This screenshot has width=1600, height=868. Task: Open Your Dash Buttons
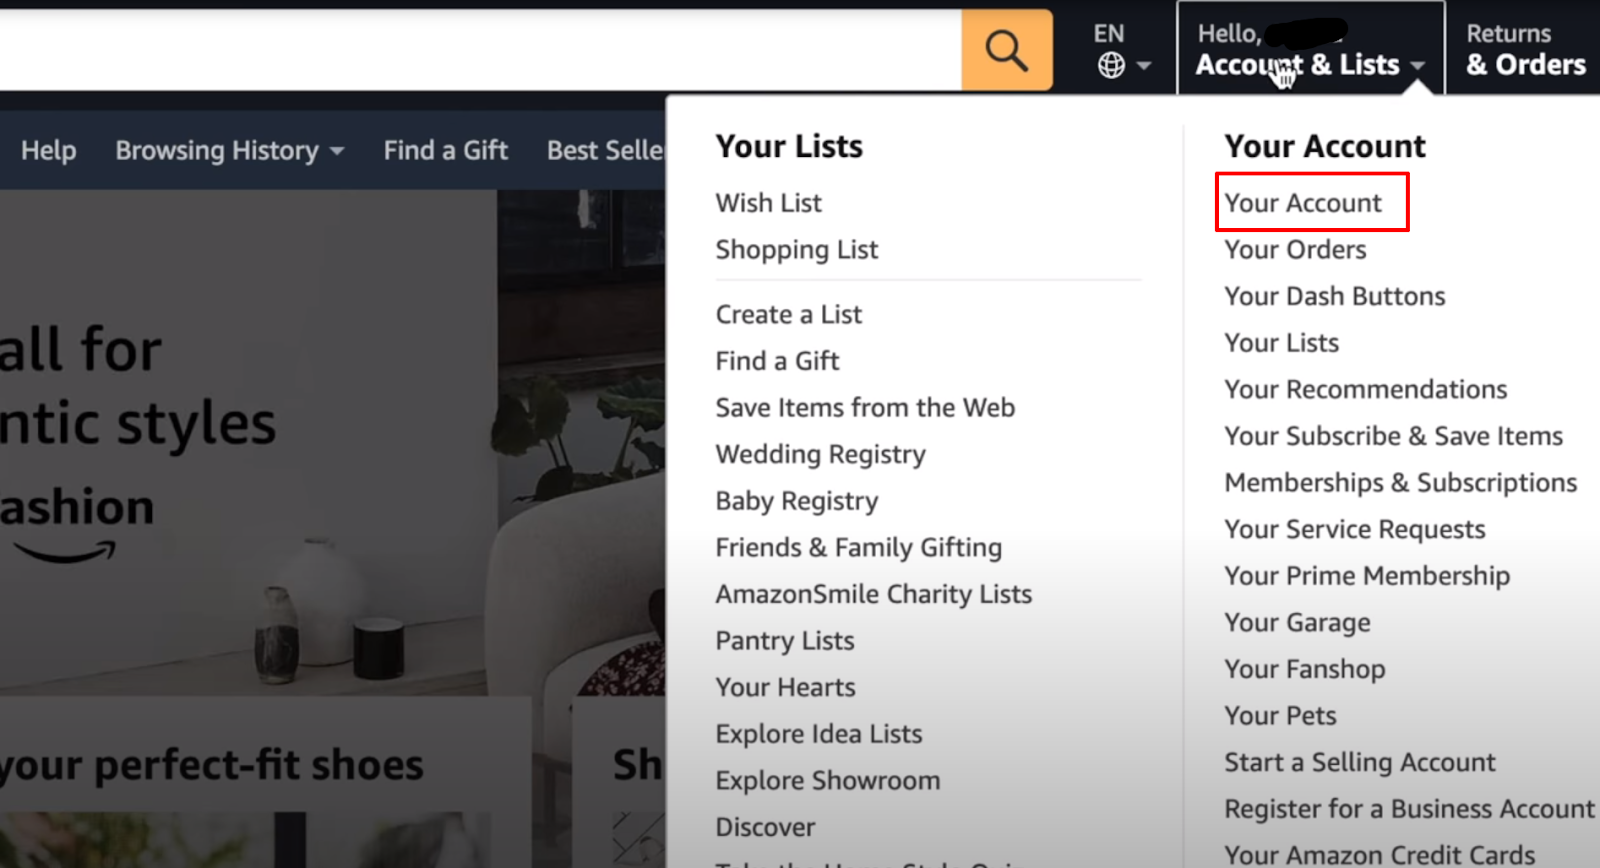tap(1334, 296)
